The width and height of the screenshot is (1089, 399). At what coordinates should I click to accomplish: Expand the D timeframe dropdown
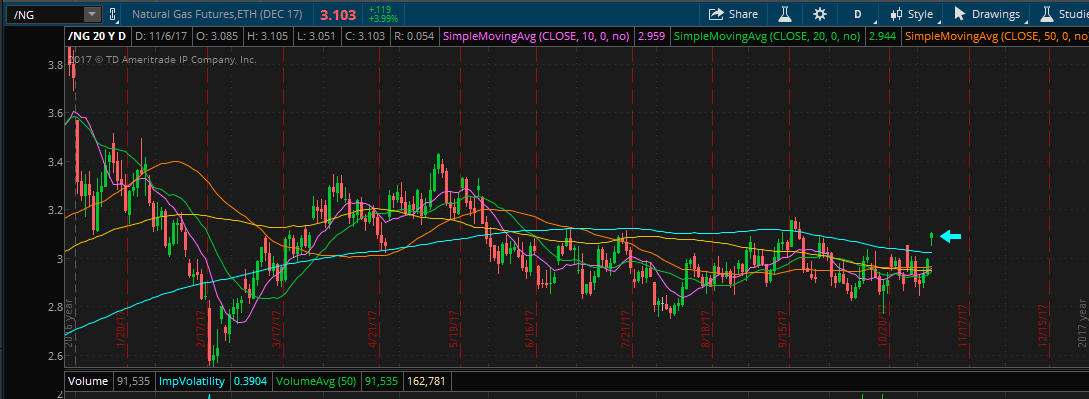coord(861,14)
